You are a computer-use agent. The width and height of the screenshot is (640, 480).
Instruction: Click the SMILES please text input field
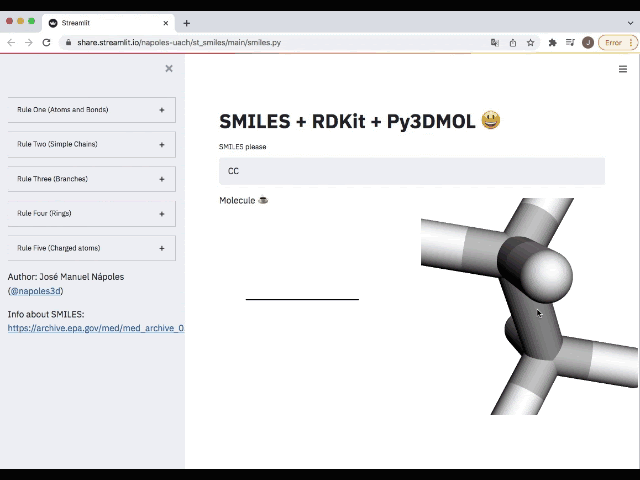click(x=411, y=171)
